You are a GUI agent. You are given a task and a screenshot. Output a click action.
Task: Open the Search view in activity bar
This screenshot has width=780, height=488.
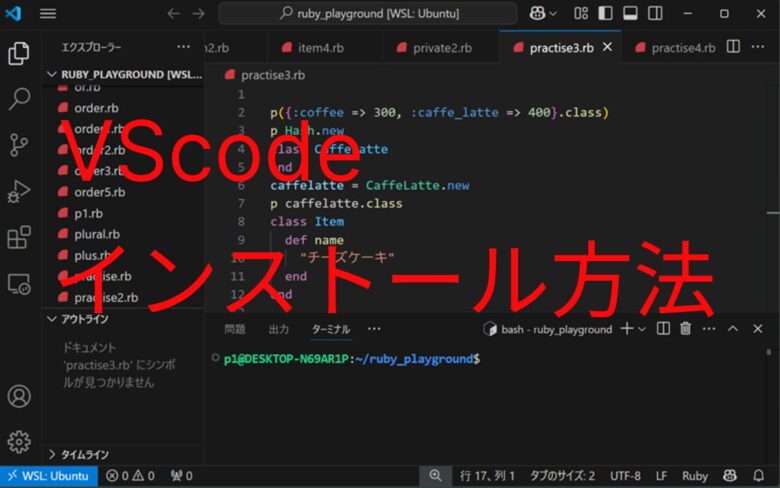tap(19, 98)
